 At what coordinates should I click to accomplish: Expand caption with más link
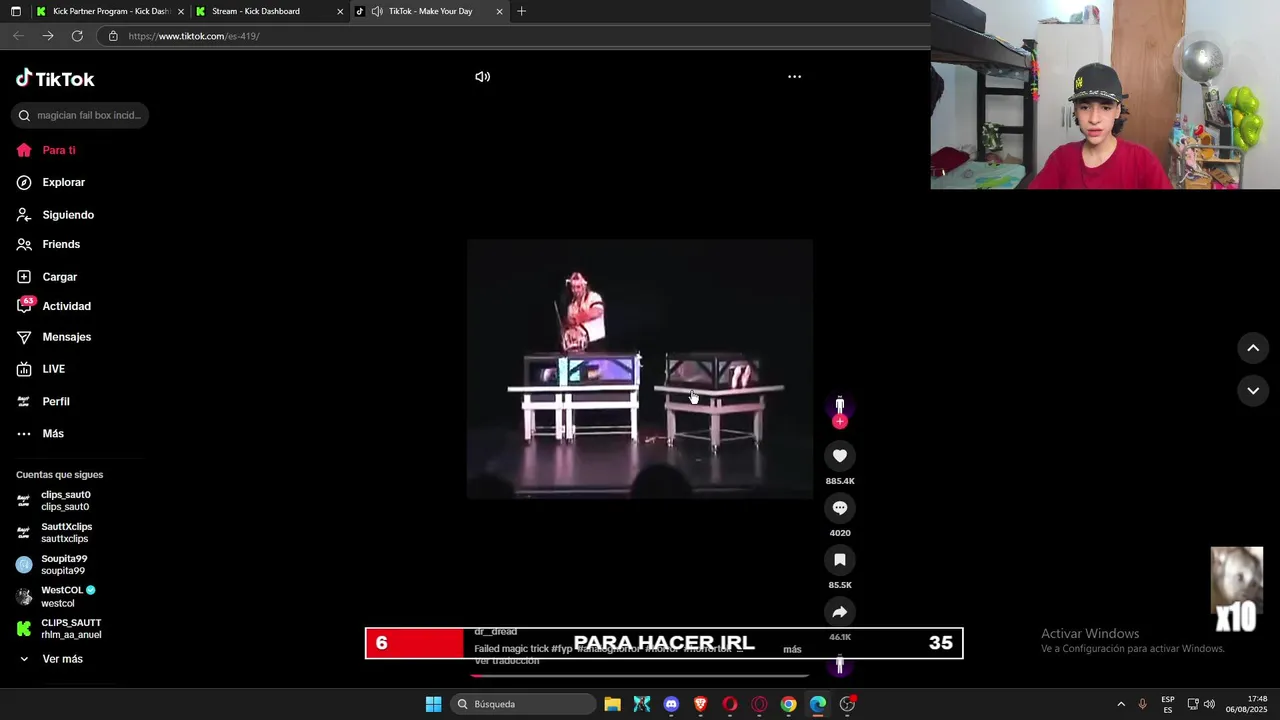click(x=792, y=649)
